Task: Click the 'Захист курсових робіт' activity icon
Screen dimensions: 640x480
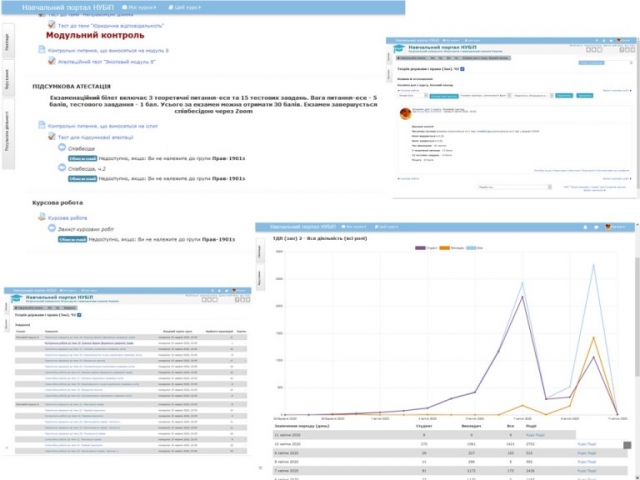Action: click(x=52, y=229)
